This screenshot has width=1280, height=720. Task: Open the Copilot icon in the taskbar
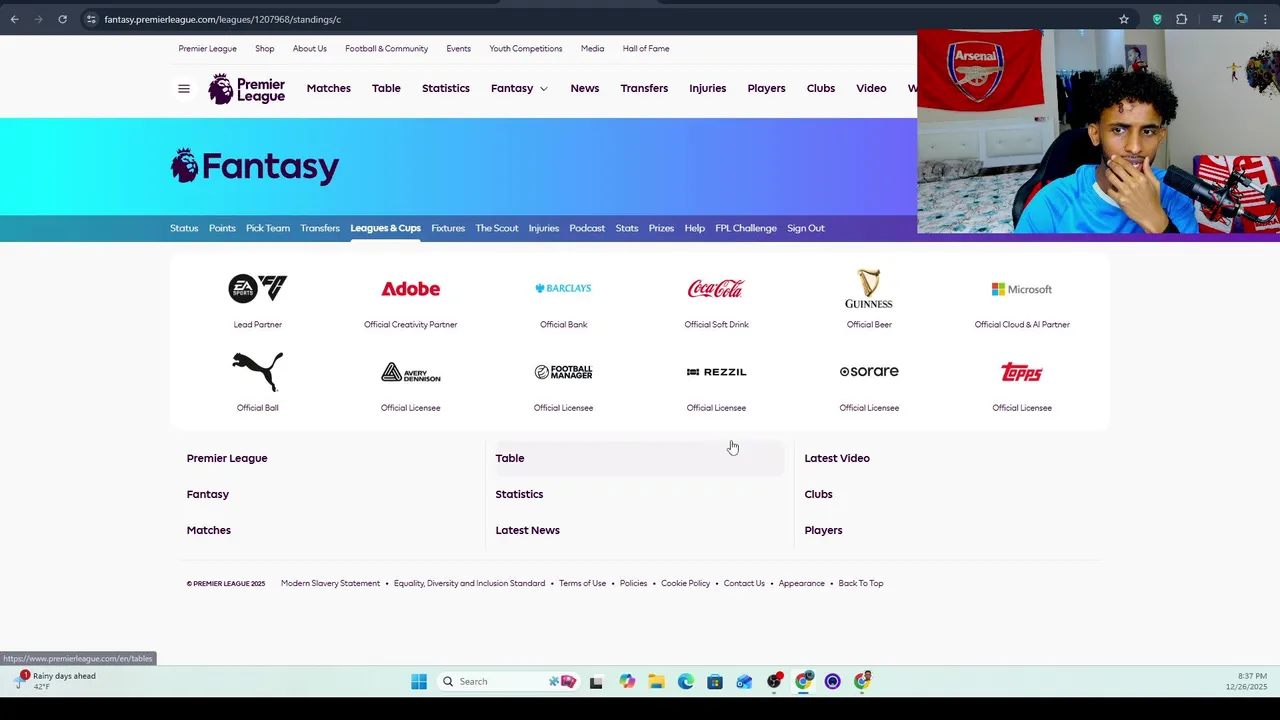click(x=627, y=682)
